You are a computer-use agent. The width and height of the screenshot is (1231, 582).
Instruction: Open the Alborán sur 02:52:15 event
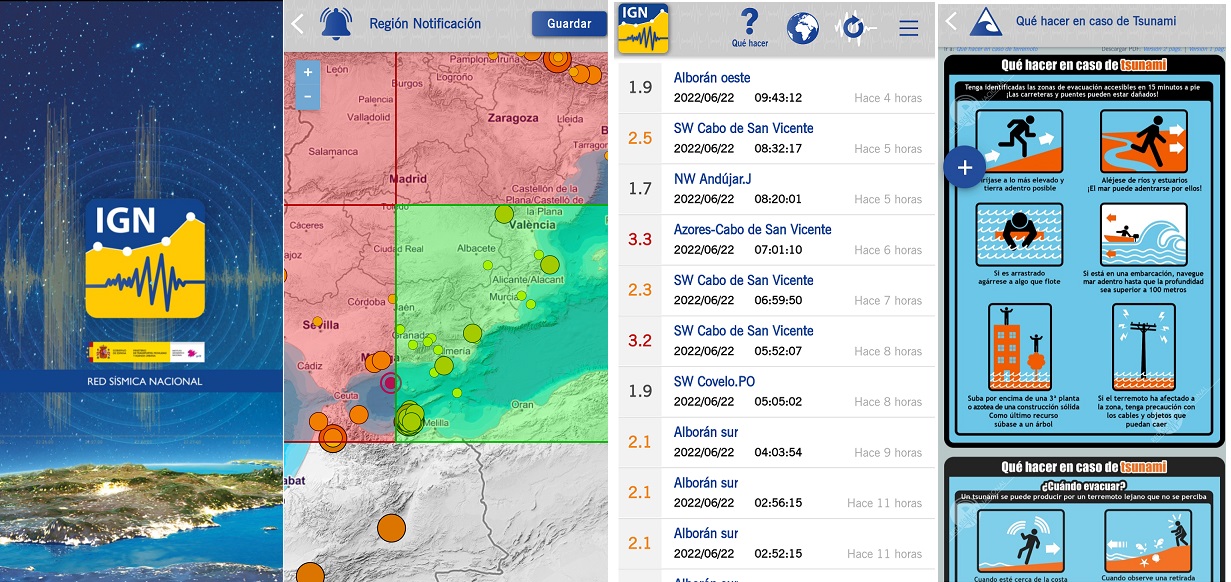(777, 544)
